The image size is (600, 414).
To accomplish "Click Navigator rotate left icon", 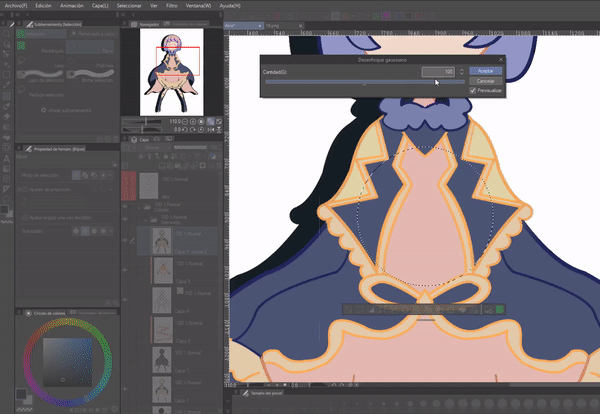I will click(x=185, y=130).
